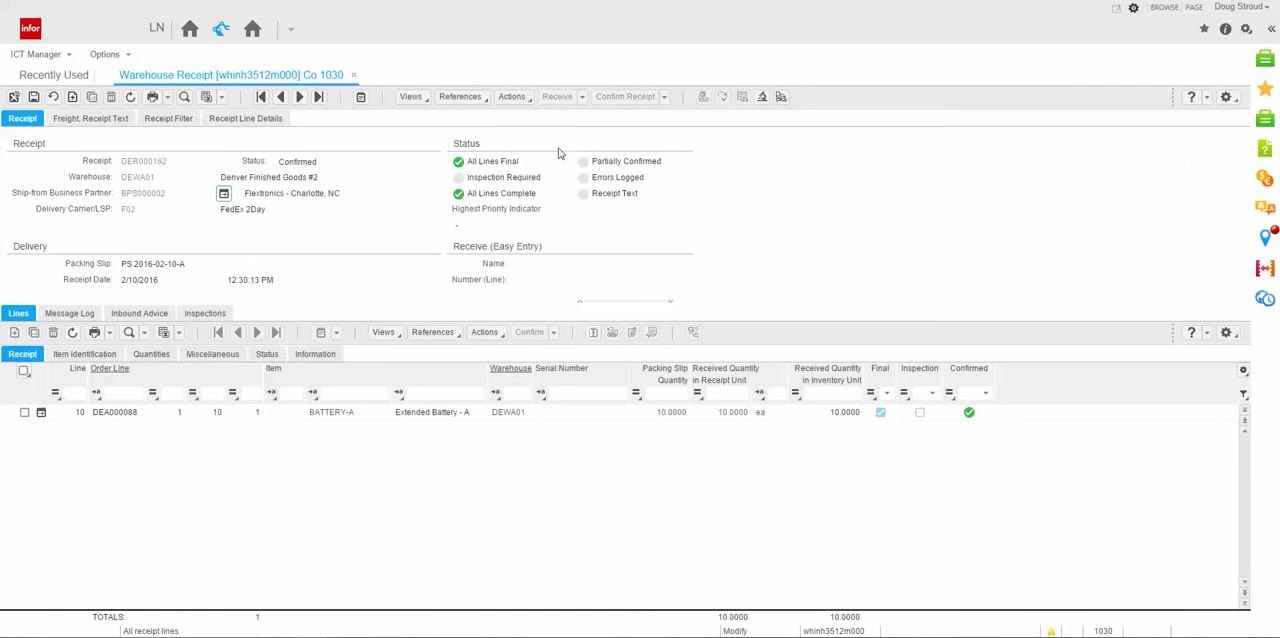Toggle the select-all checkbox in lines header
Image resolution: width=1280 pixels, height=638 pixels.
coord(24,371)
